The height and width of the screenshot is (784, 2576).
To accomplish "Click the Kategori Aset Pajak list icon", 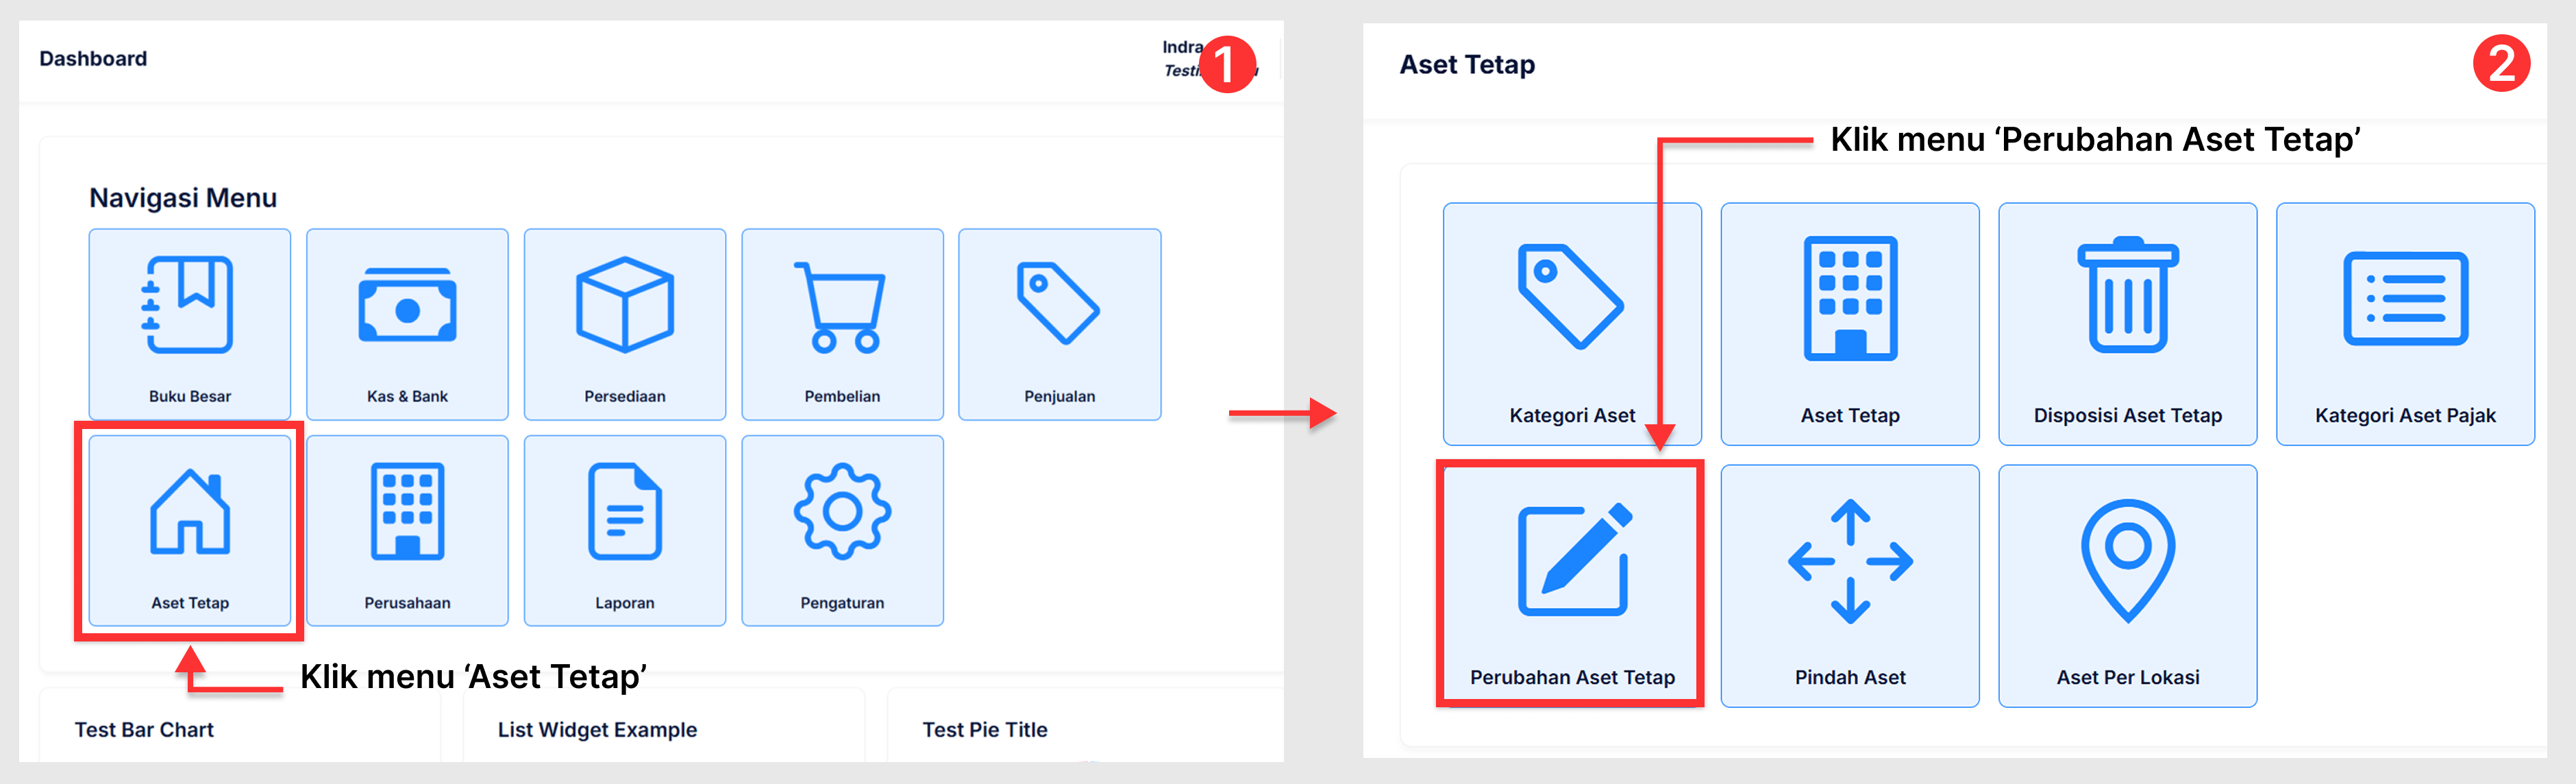I will tap(2405, 298).
